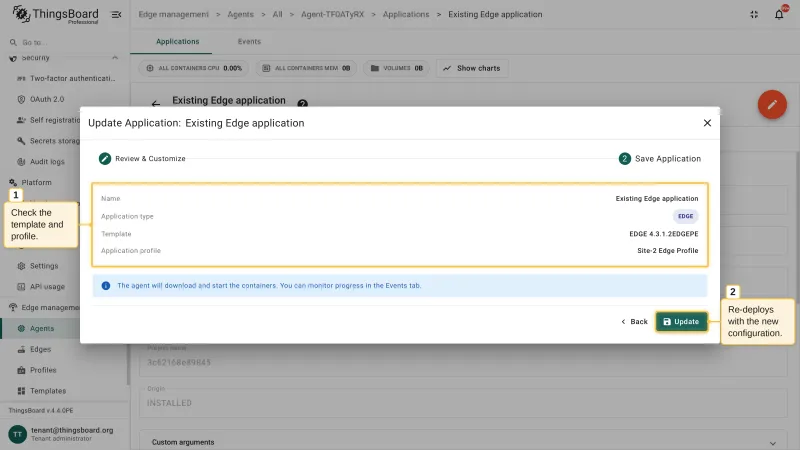Click the All breadcrumb
The image size is (800, 450).
tap(277, 14)
